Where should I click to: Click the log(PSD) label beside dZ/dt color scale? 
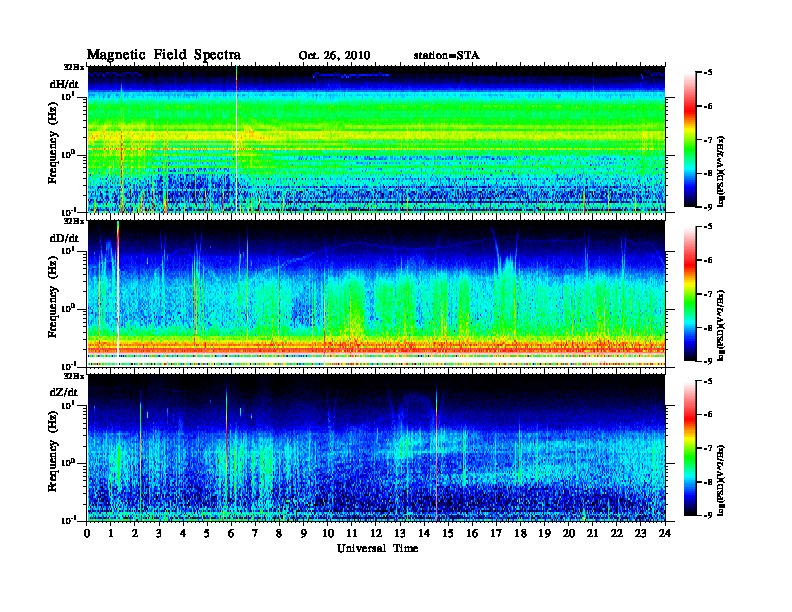[721, 480]
